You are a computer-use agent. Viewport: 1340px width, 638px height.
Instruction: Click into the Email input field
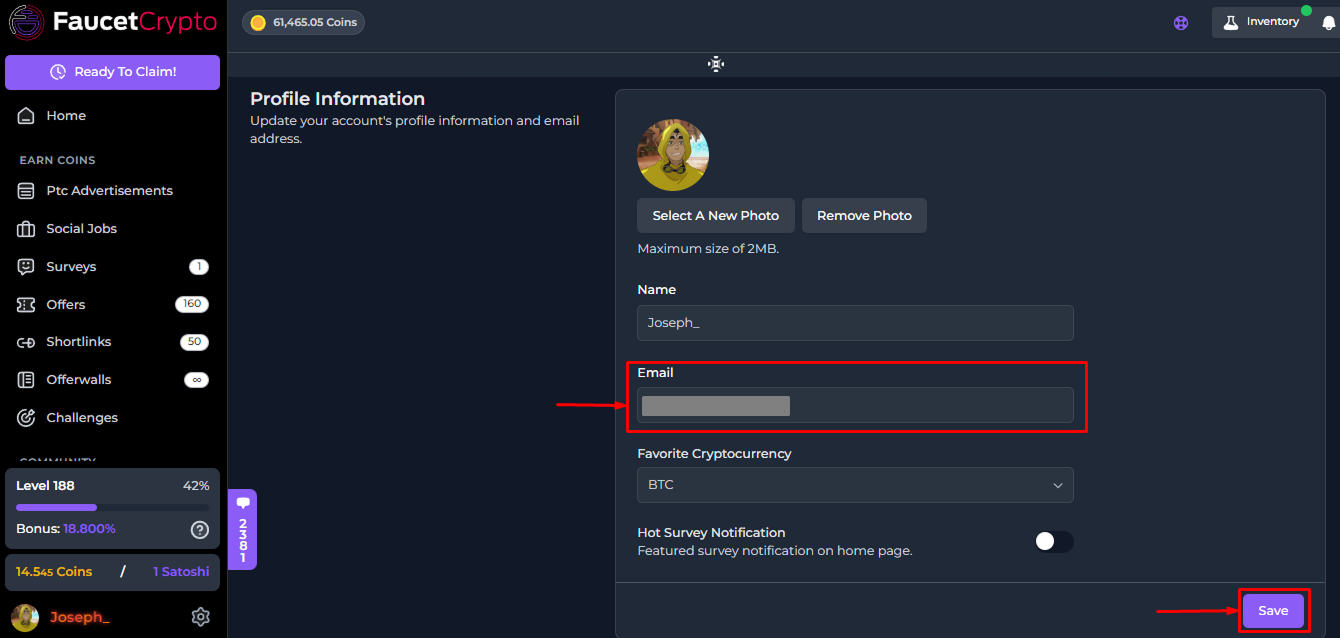855,405
